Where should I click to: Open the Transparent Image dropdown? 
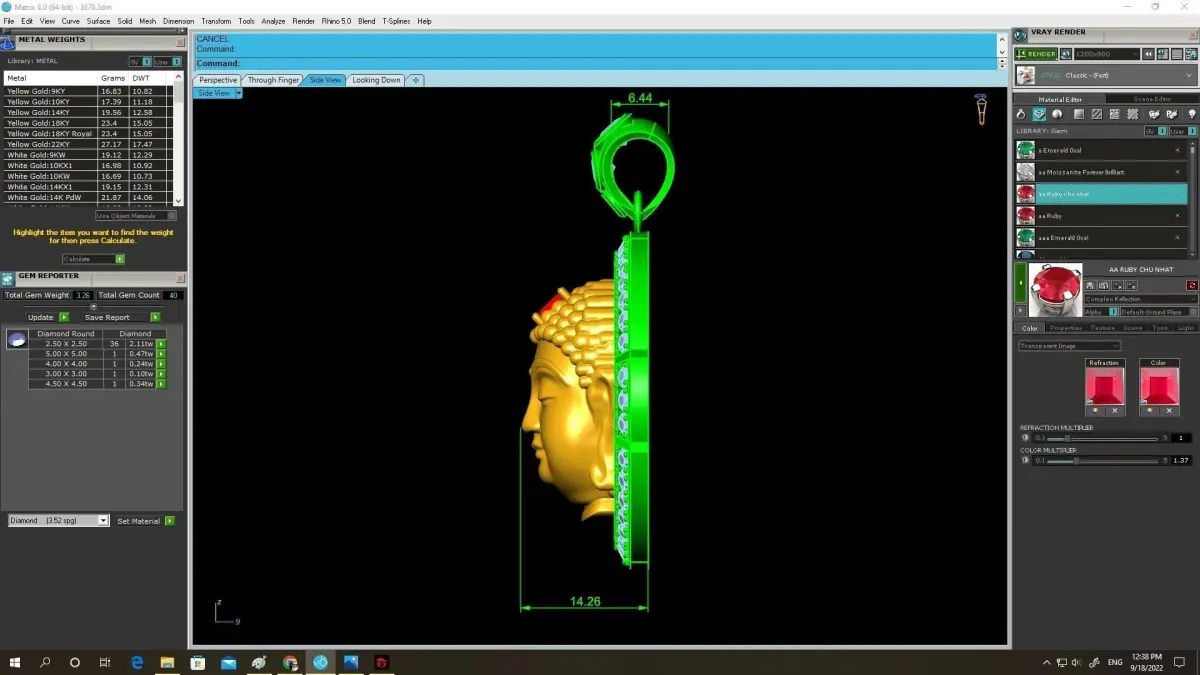click(1069, 346)
